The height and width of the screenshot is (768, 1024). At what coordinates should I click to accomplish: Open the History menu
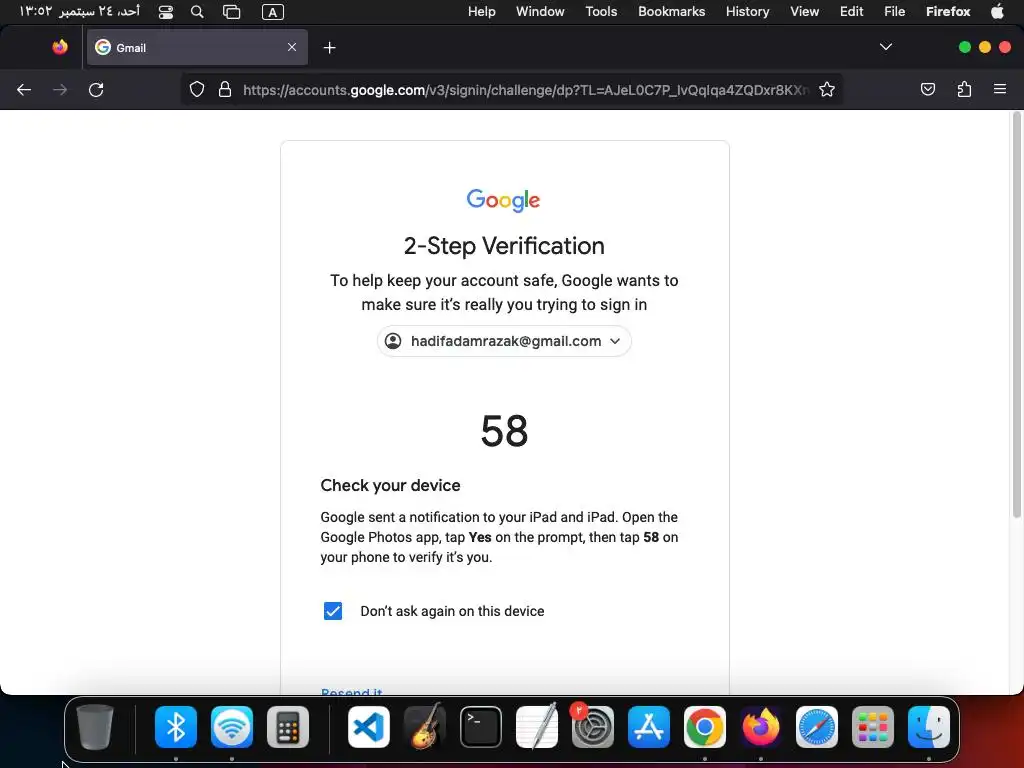point(748,12)
